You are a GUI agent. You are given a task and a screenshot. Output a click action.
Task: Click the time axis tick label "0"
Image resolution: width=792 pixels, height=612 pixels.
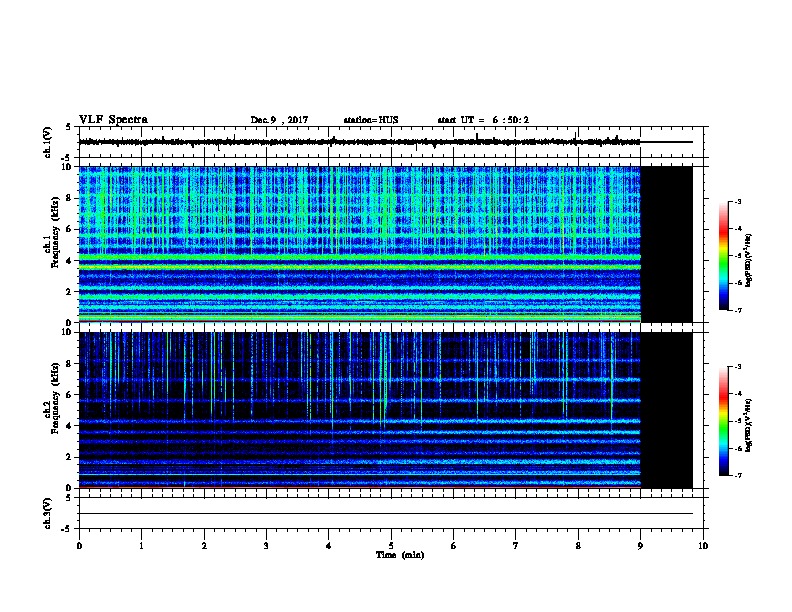79,546
